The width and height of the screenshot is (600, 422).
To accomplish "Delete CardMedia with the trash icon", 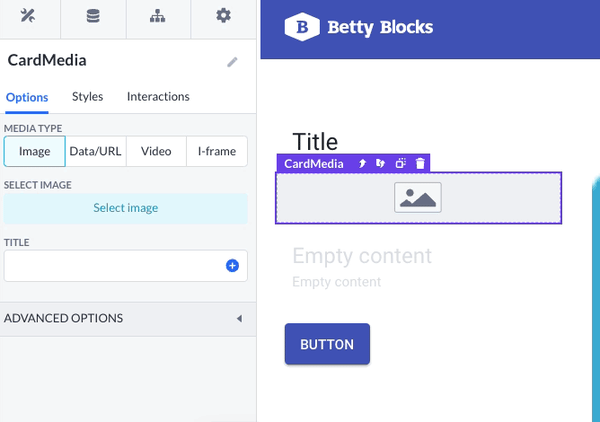I will [420, 164].
